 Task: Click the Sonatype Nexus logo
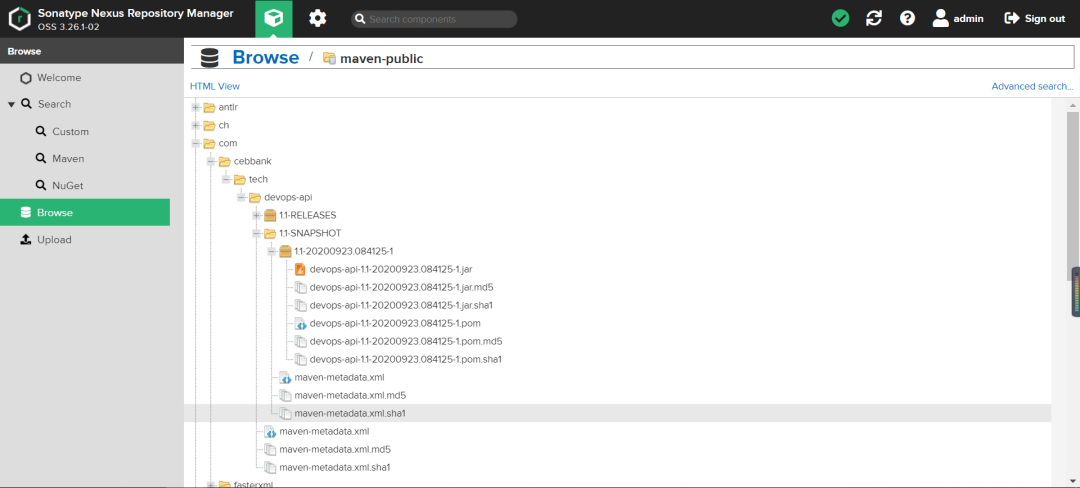click(19, 19)
